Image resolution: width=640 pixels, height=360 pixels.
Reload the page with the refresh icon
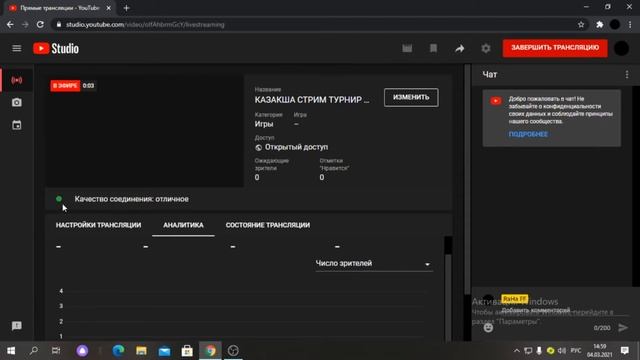pyautogui.click(x=40, y=24)
